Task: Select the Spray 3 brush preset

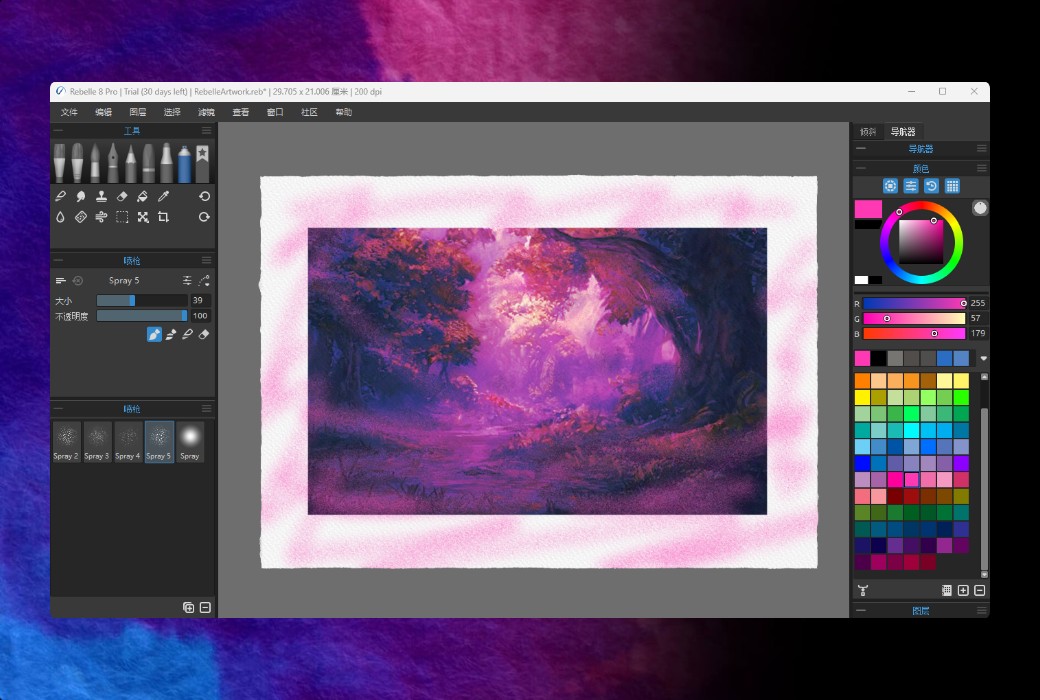Action: coord(97,440)
